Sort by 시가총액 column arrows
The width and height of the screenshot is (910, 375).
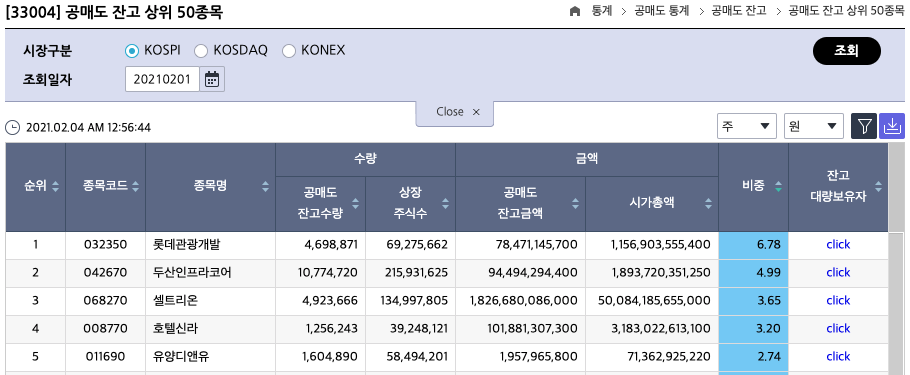point(708,204)
